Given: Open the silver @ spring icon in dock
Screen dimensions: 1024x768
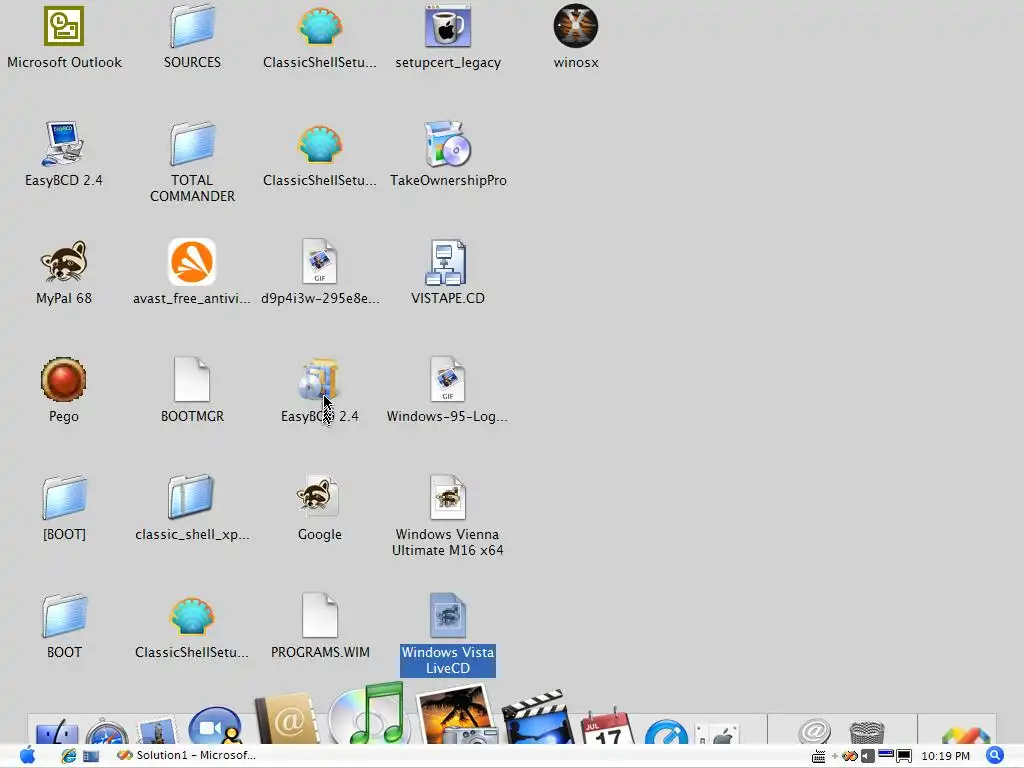Looking at the screenshot, I should (814, 731).
